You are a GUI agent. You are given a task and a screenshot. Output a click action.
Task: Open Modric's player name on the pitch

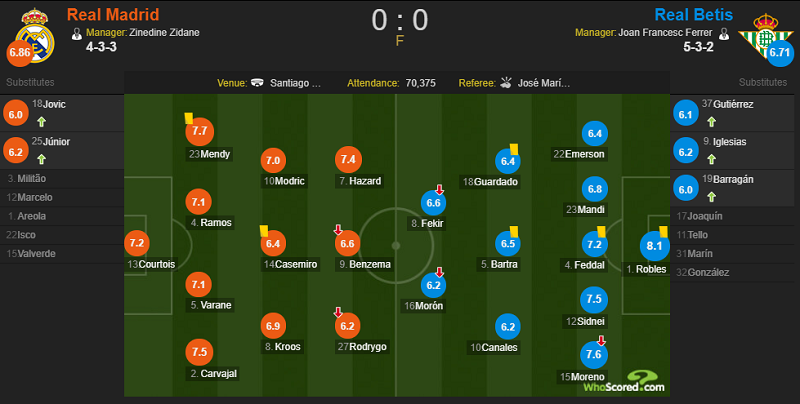coord(284,181)
